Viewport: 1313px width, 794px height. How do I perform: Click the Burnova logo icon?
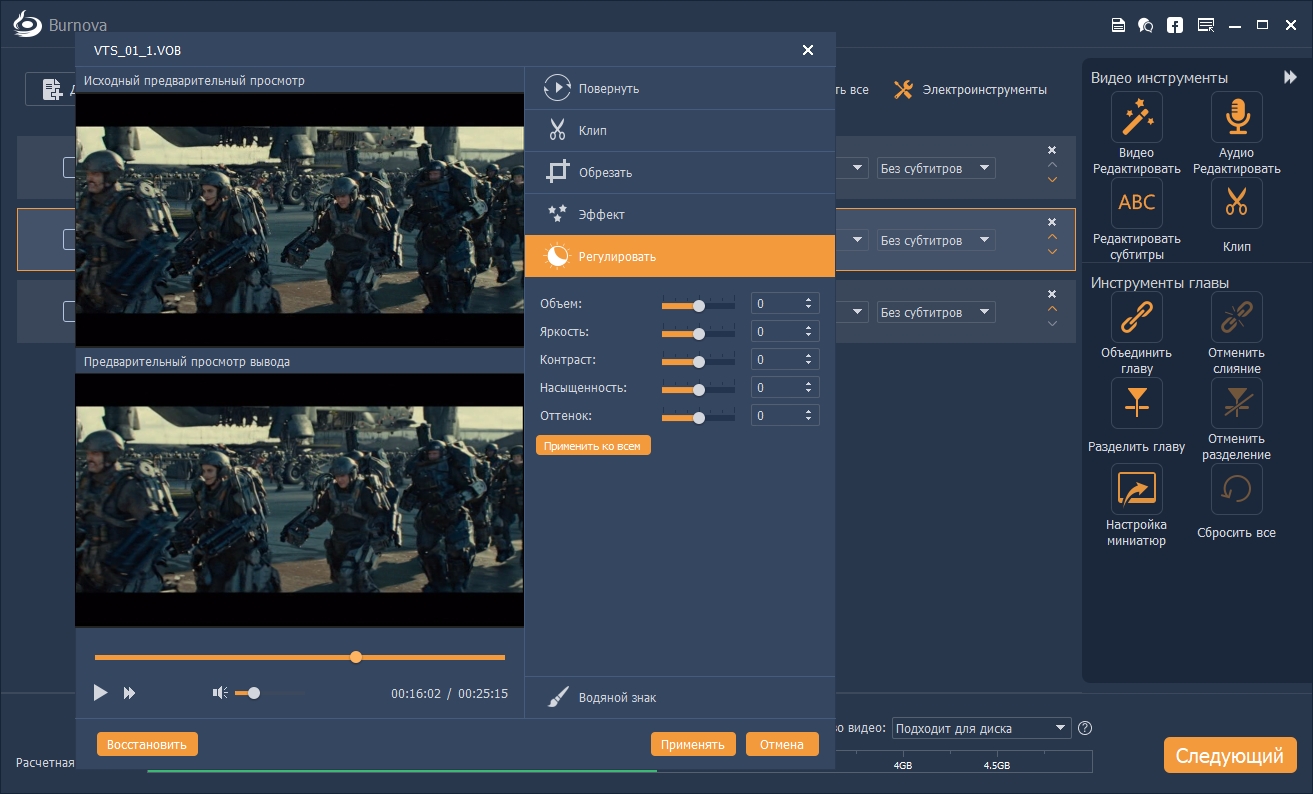click(x=28, y=25)
